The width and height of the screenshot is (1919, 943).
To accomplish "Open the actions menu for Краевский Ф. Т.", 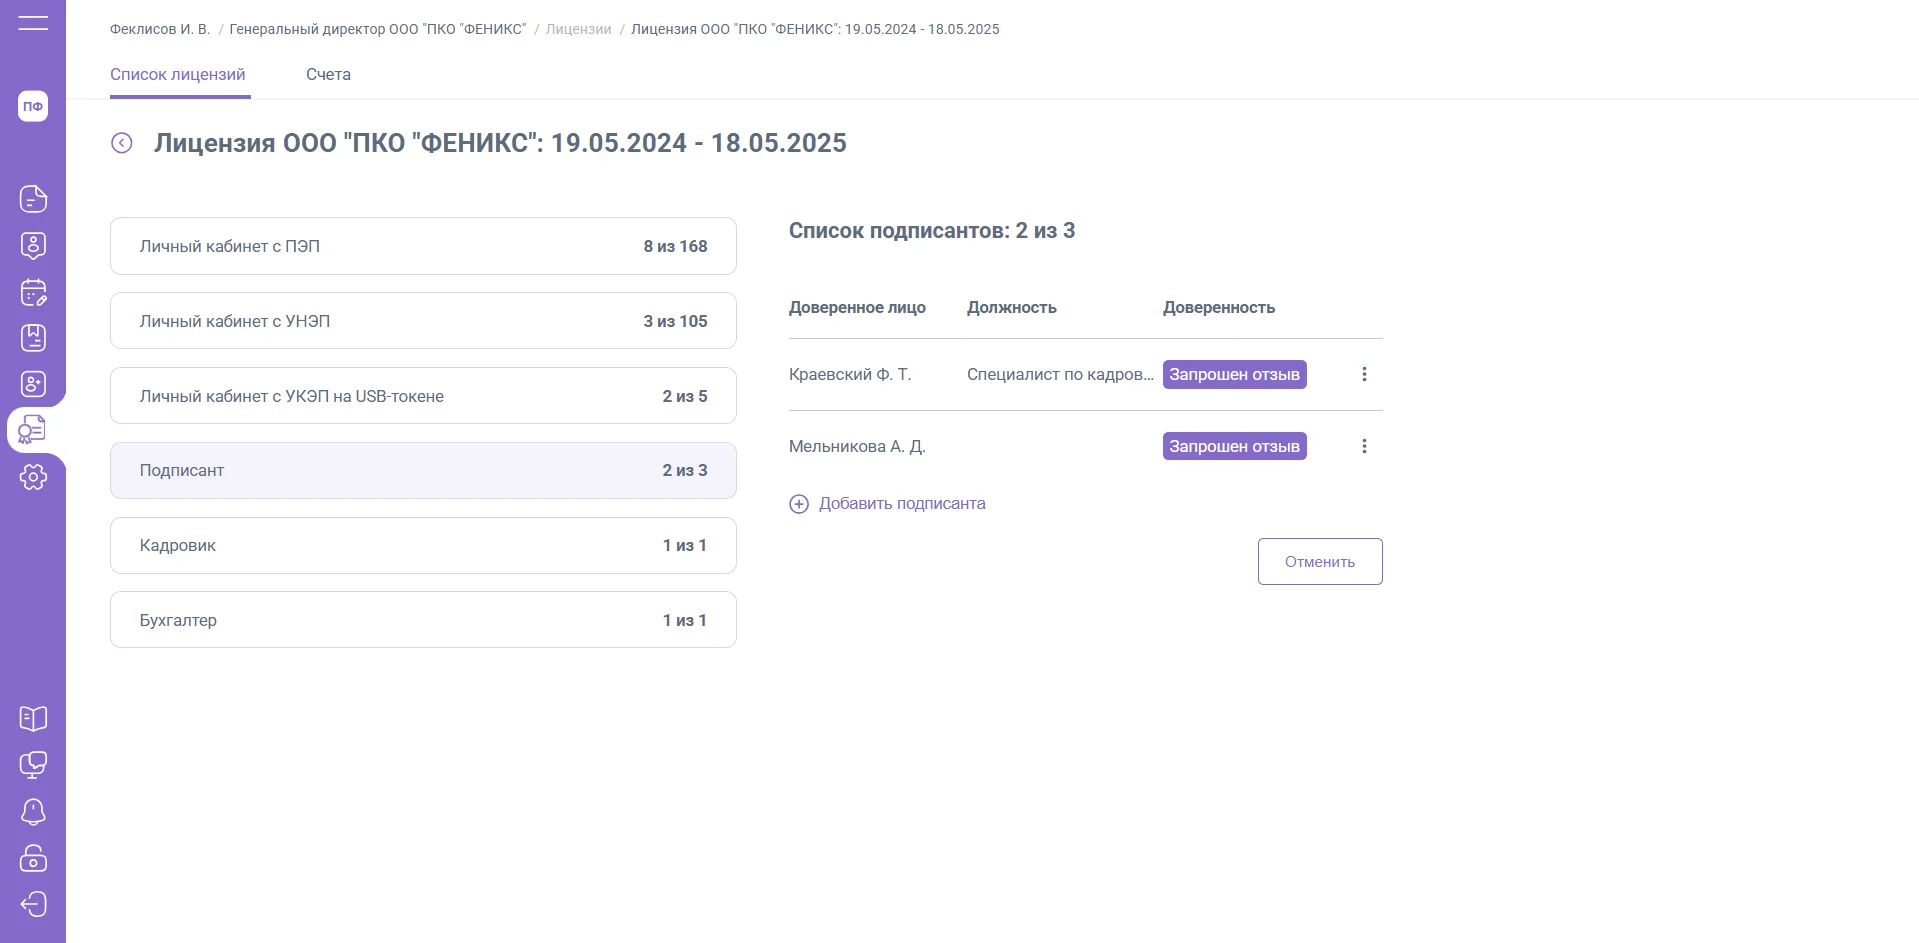I will [1364, 374].
